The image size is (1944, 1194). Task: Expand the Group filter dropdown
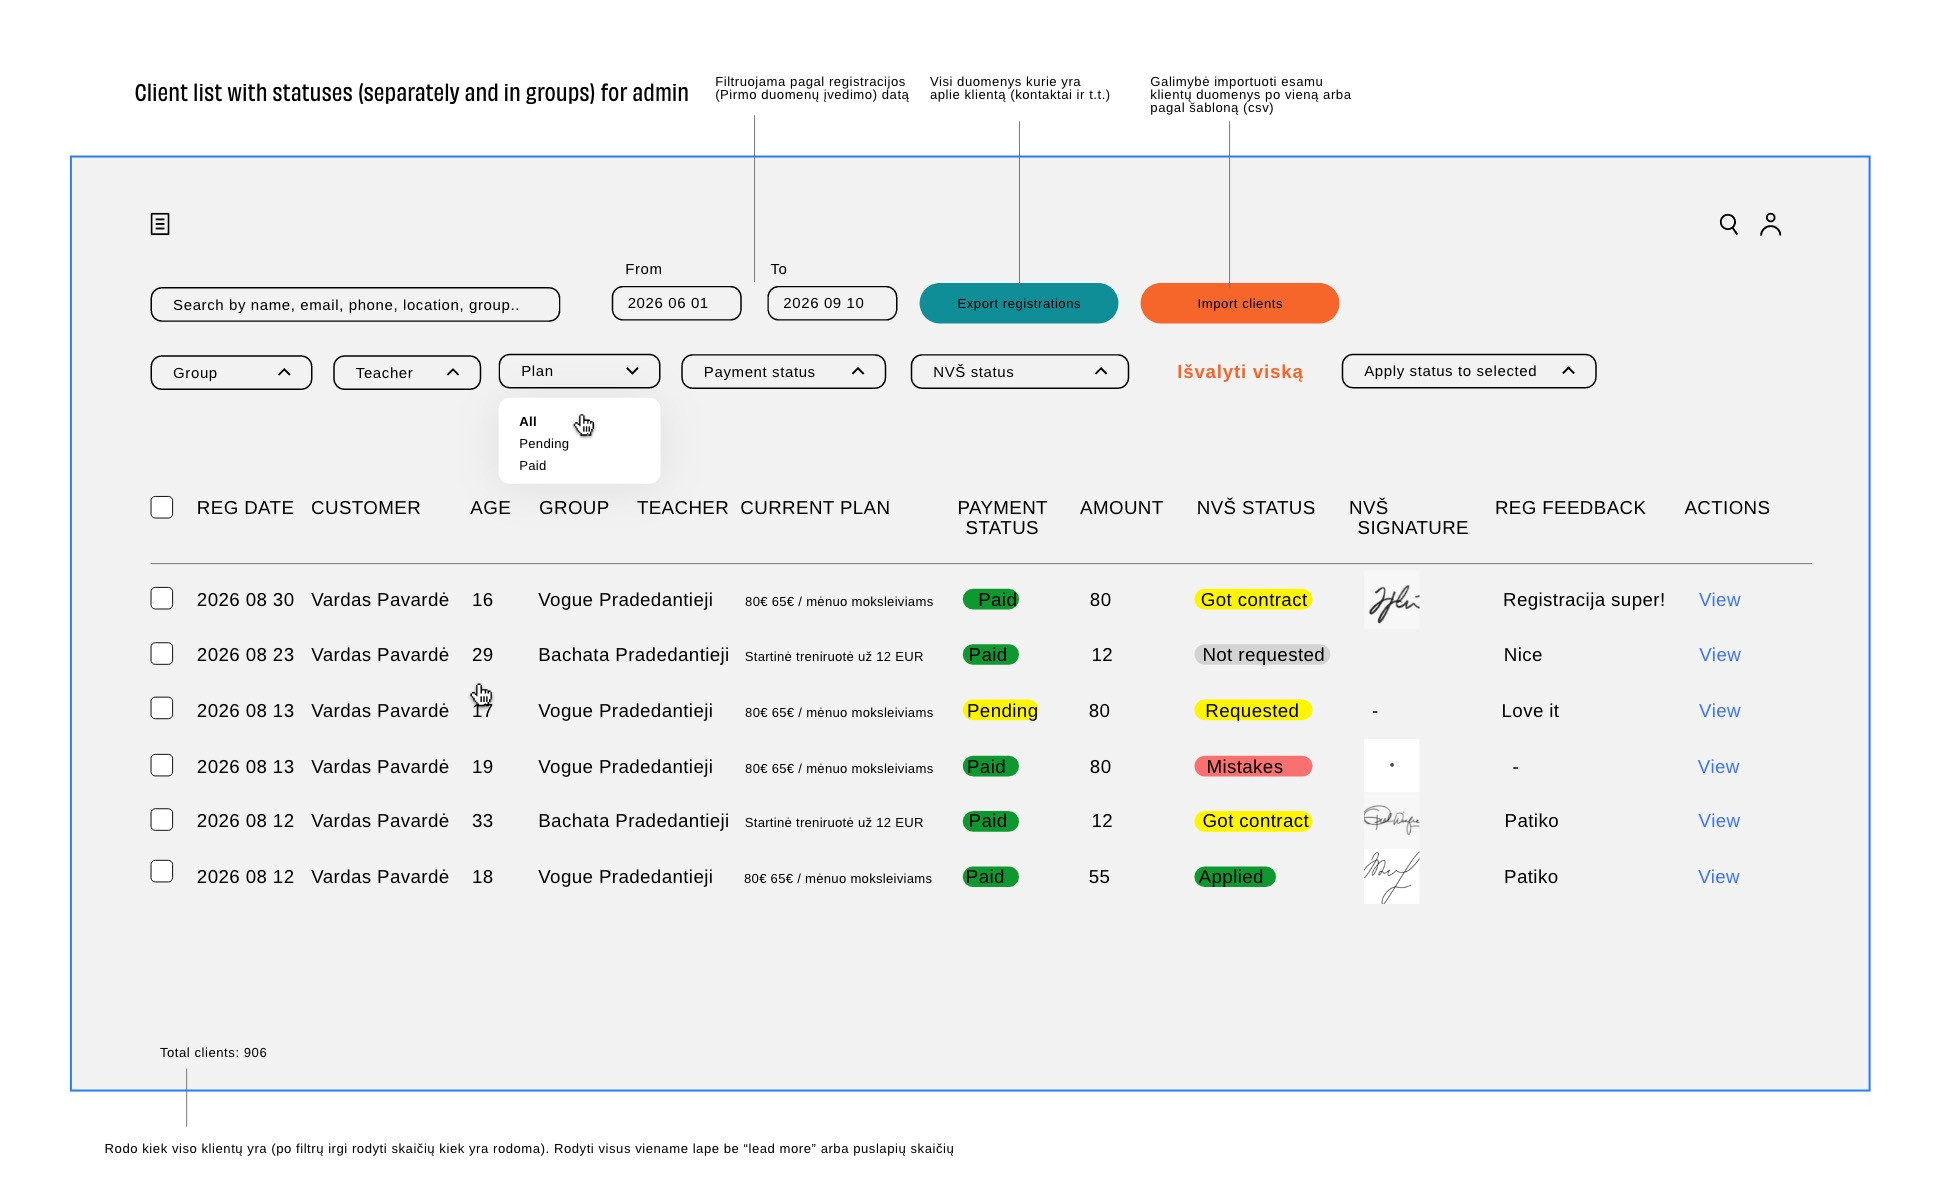click(231, 372)
